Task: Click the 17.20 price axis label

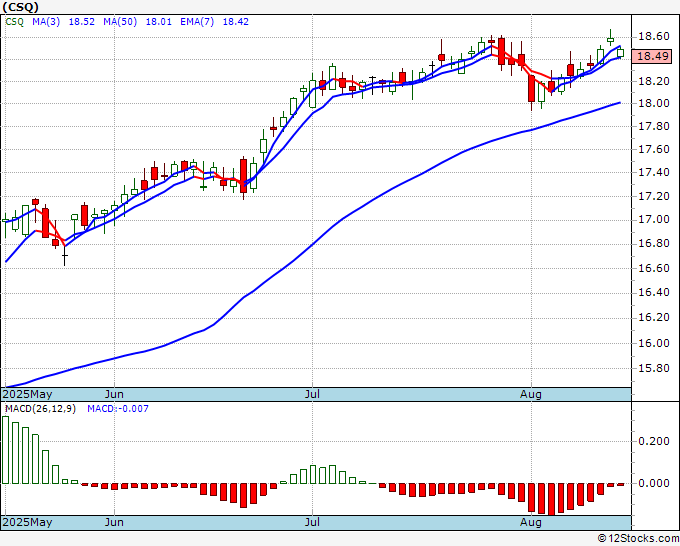Action: [x=654, y=196]
